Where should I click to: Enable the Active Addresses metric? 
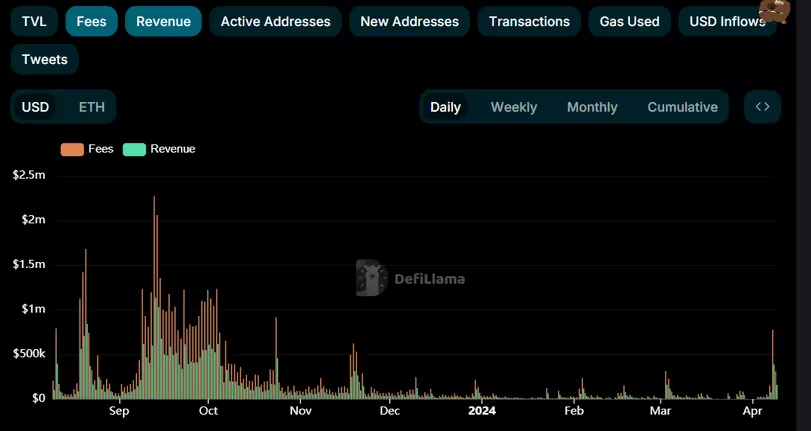(275, 21)
